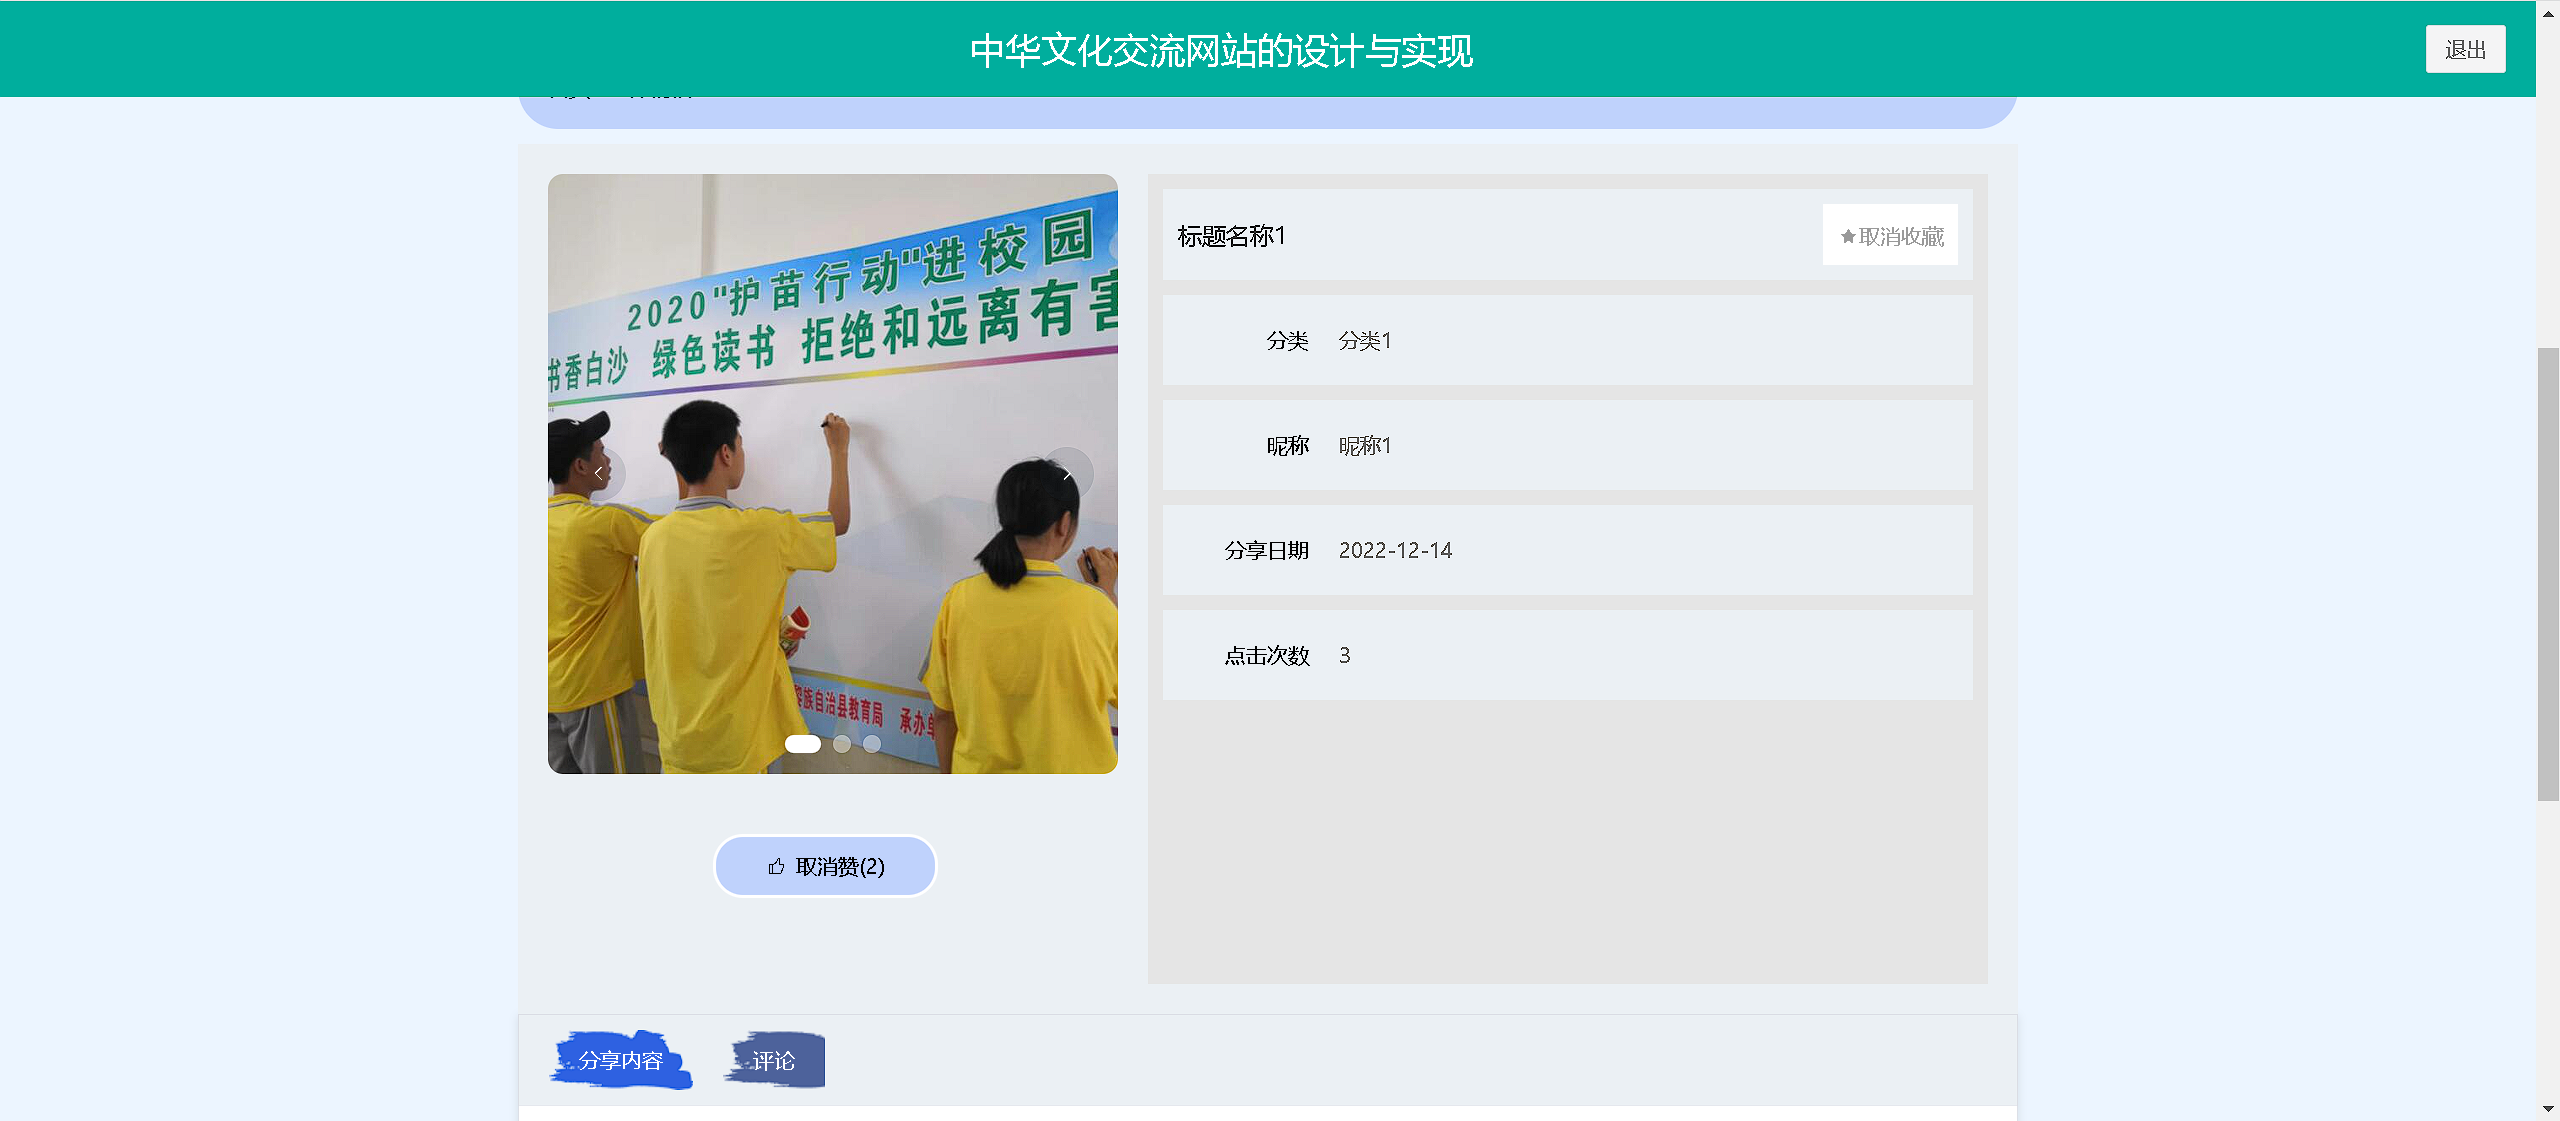Select first carousel indicator pill
Viewport: 2560px width, 1121px height.
tap(802, 744)
